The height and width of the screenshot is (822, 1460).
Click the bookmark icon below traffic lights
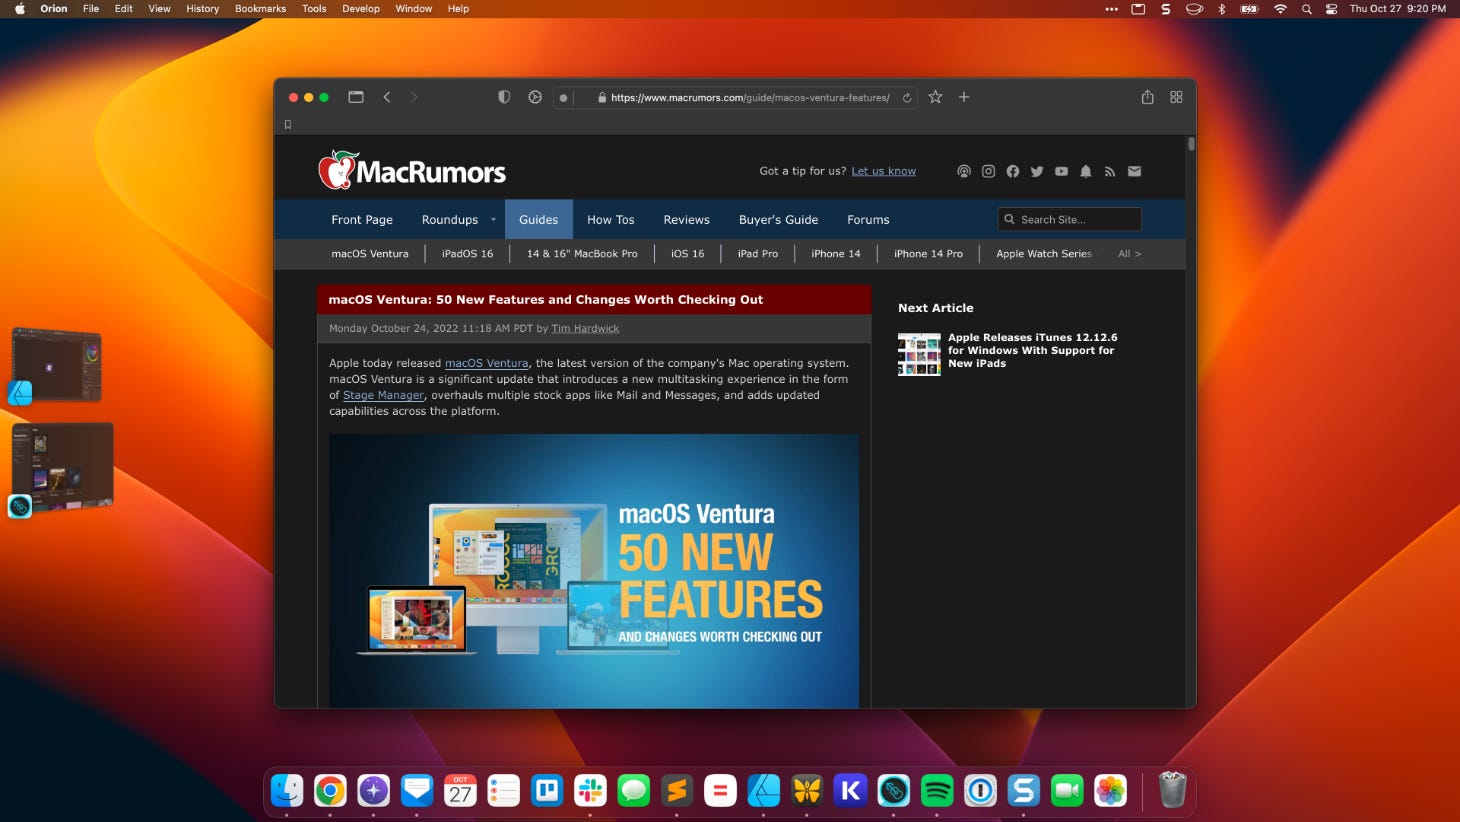pyautogui.click(x=288, y=125)
